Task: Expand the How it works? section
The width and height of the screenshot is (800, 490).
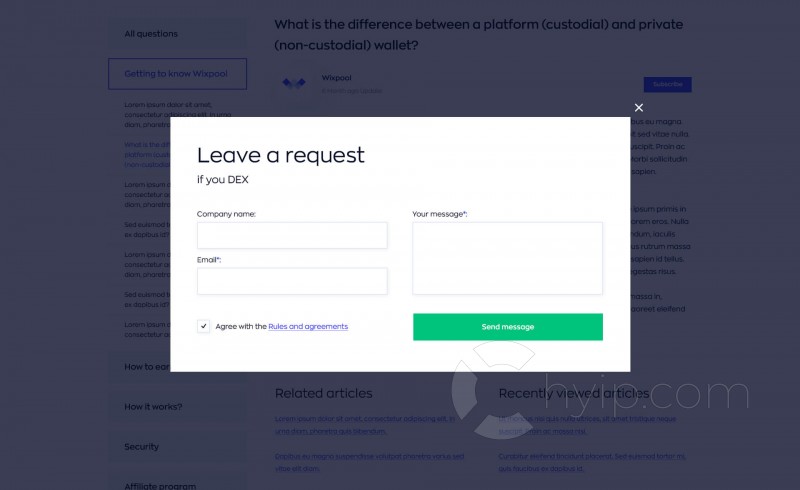Action: pyautogui.click(x=153, y=407)
